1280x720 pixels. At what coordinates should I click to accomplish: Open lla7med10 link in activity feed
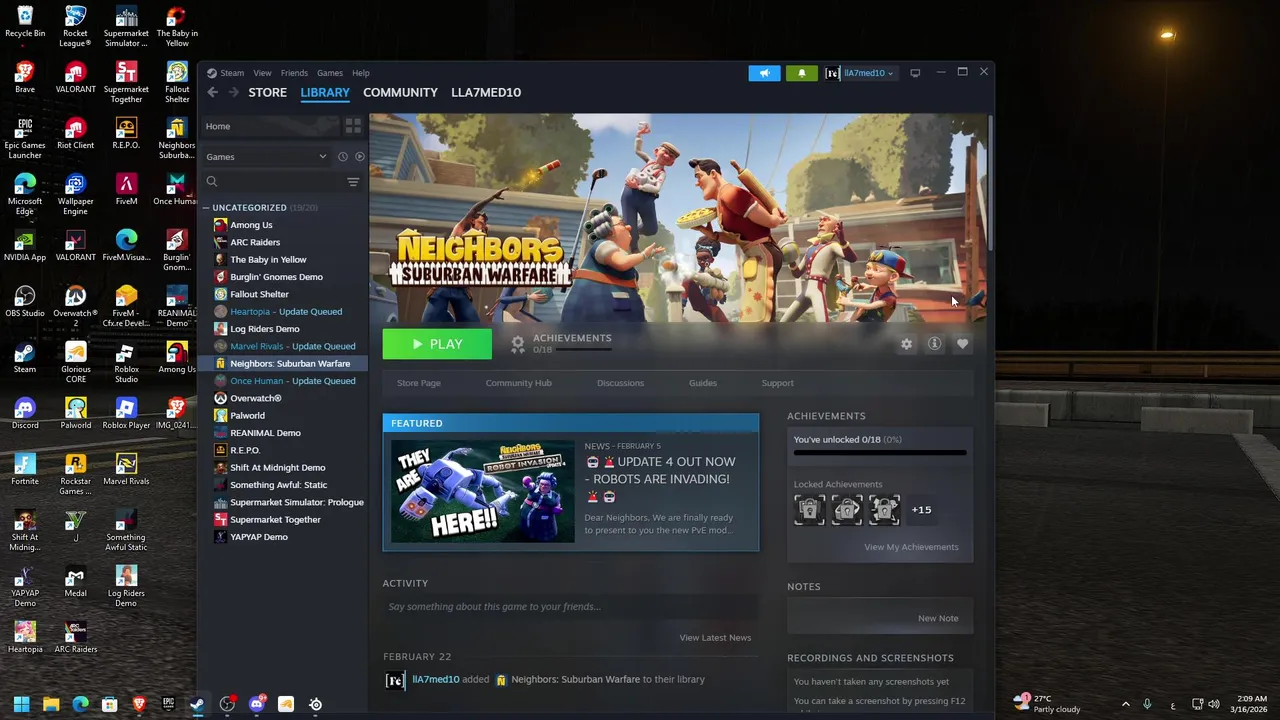click(435, 679)
